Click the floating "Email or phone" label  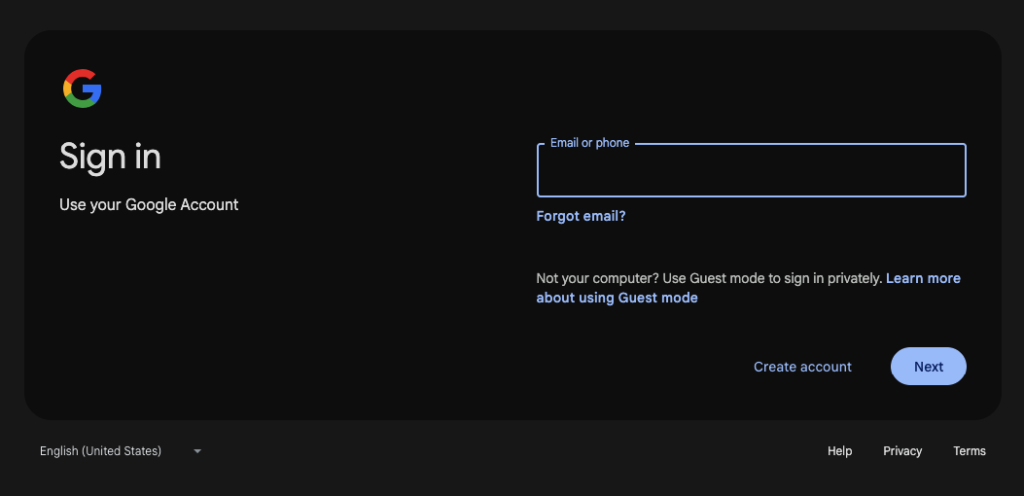coord(589,143)
